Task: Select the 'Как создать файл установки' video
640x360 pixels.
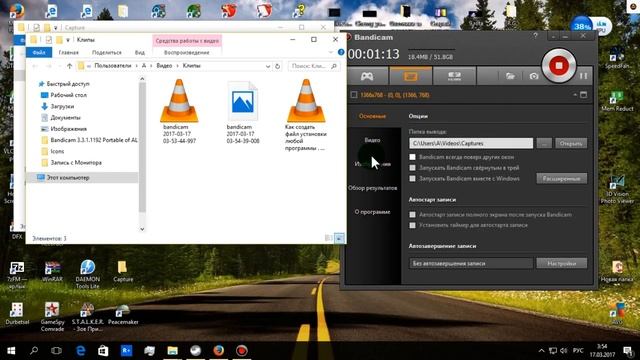Action: pos(306,115)
